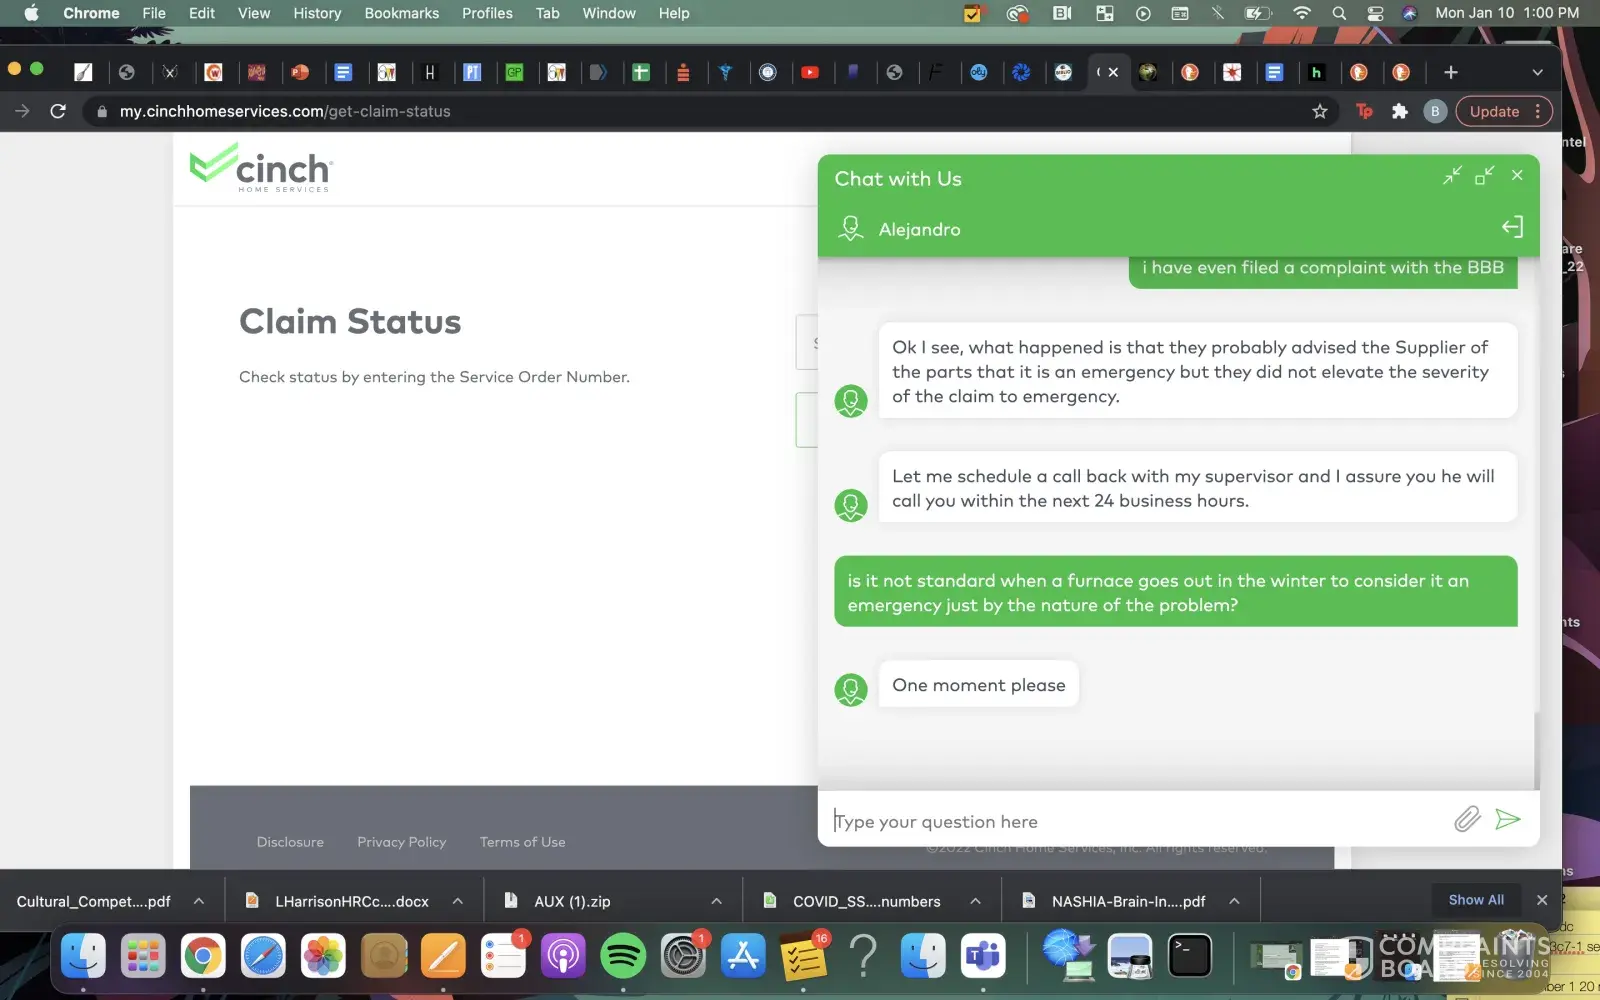
Task: Click the Privacy Policy link
Action: pyautogui.click(x=401, y=842)
